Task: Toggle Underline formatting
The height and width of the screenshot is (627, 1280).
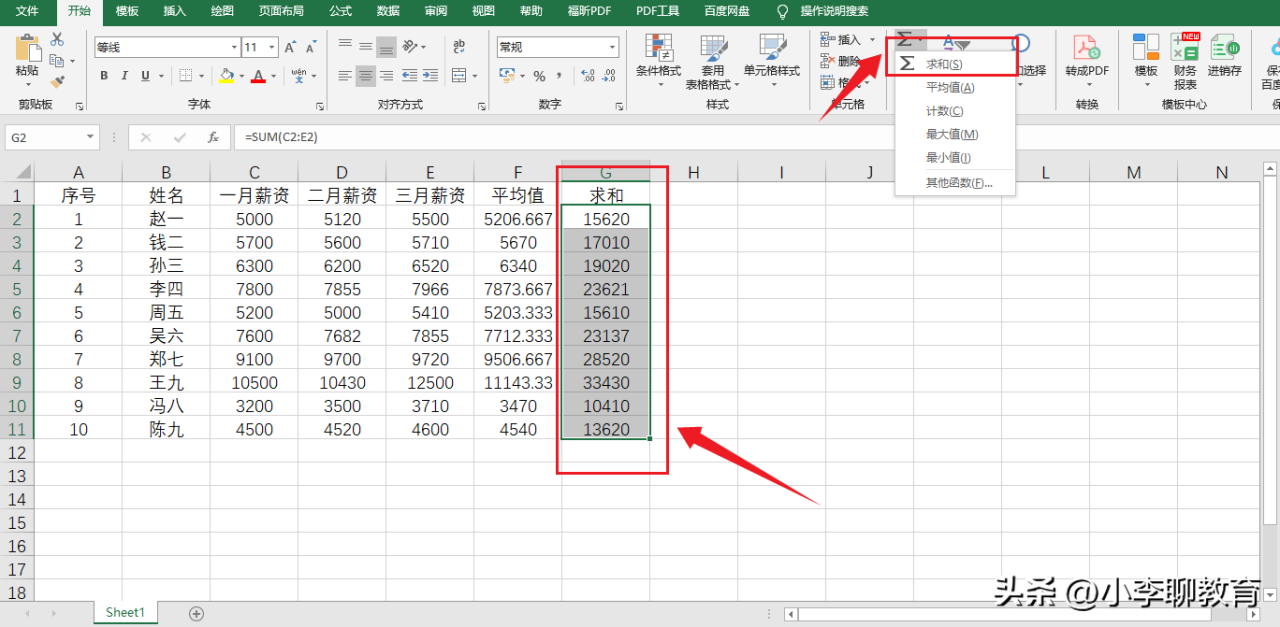Action: [x=146, y=76]
